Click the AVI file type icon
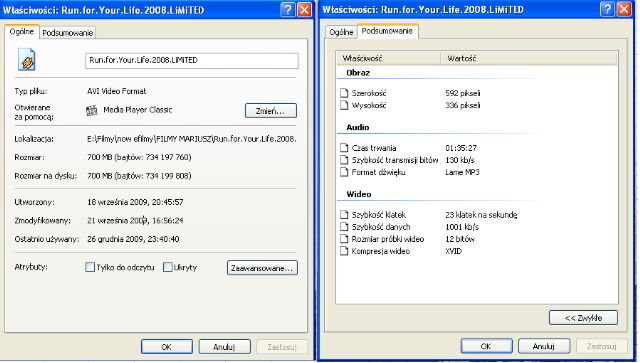 27,60
